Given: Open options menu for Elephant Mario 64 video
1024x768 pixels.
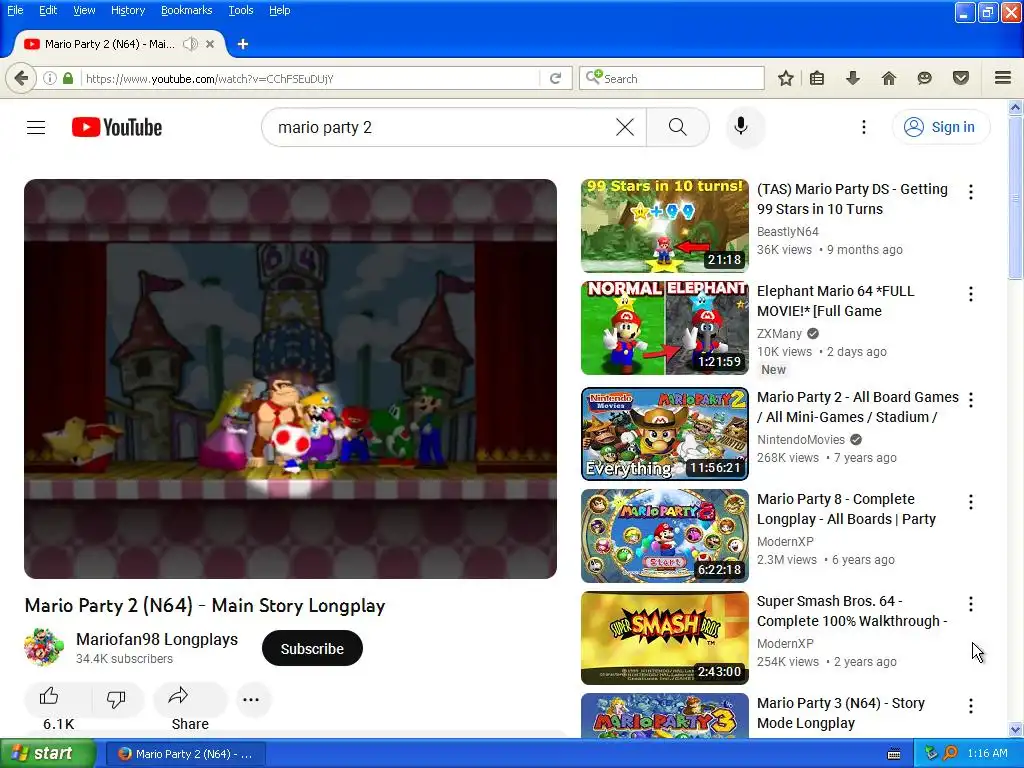Looking at the screenshot, I should (x=971, y=294).
